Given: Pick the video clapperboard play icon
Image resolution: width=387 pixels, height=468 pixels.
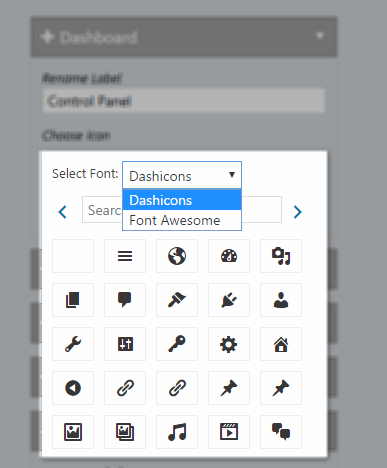Looking at the screenshot, I should pos(229,432).
